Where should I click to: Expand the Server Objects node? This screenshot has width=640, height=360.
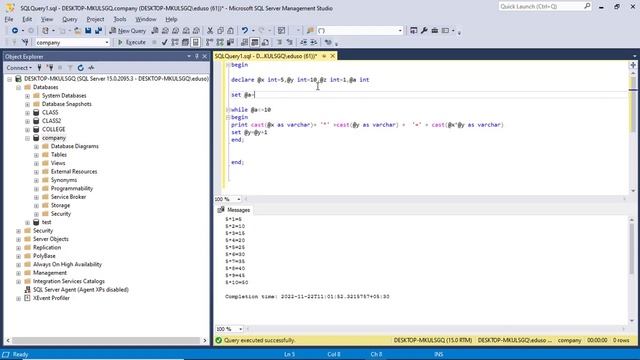(18, 239)
